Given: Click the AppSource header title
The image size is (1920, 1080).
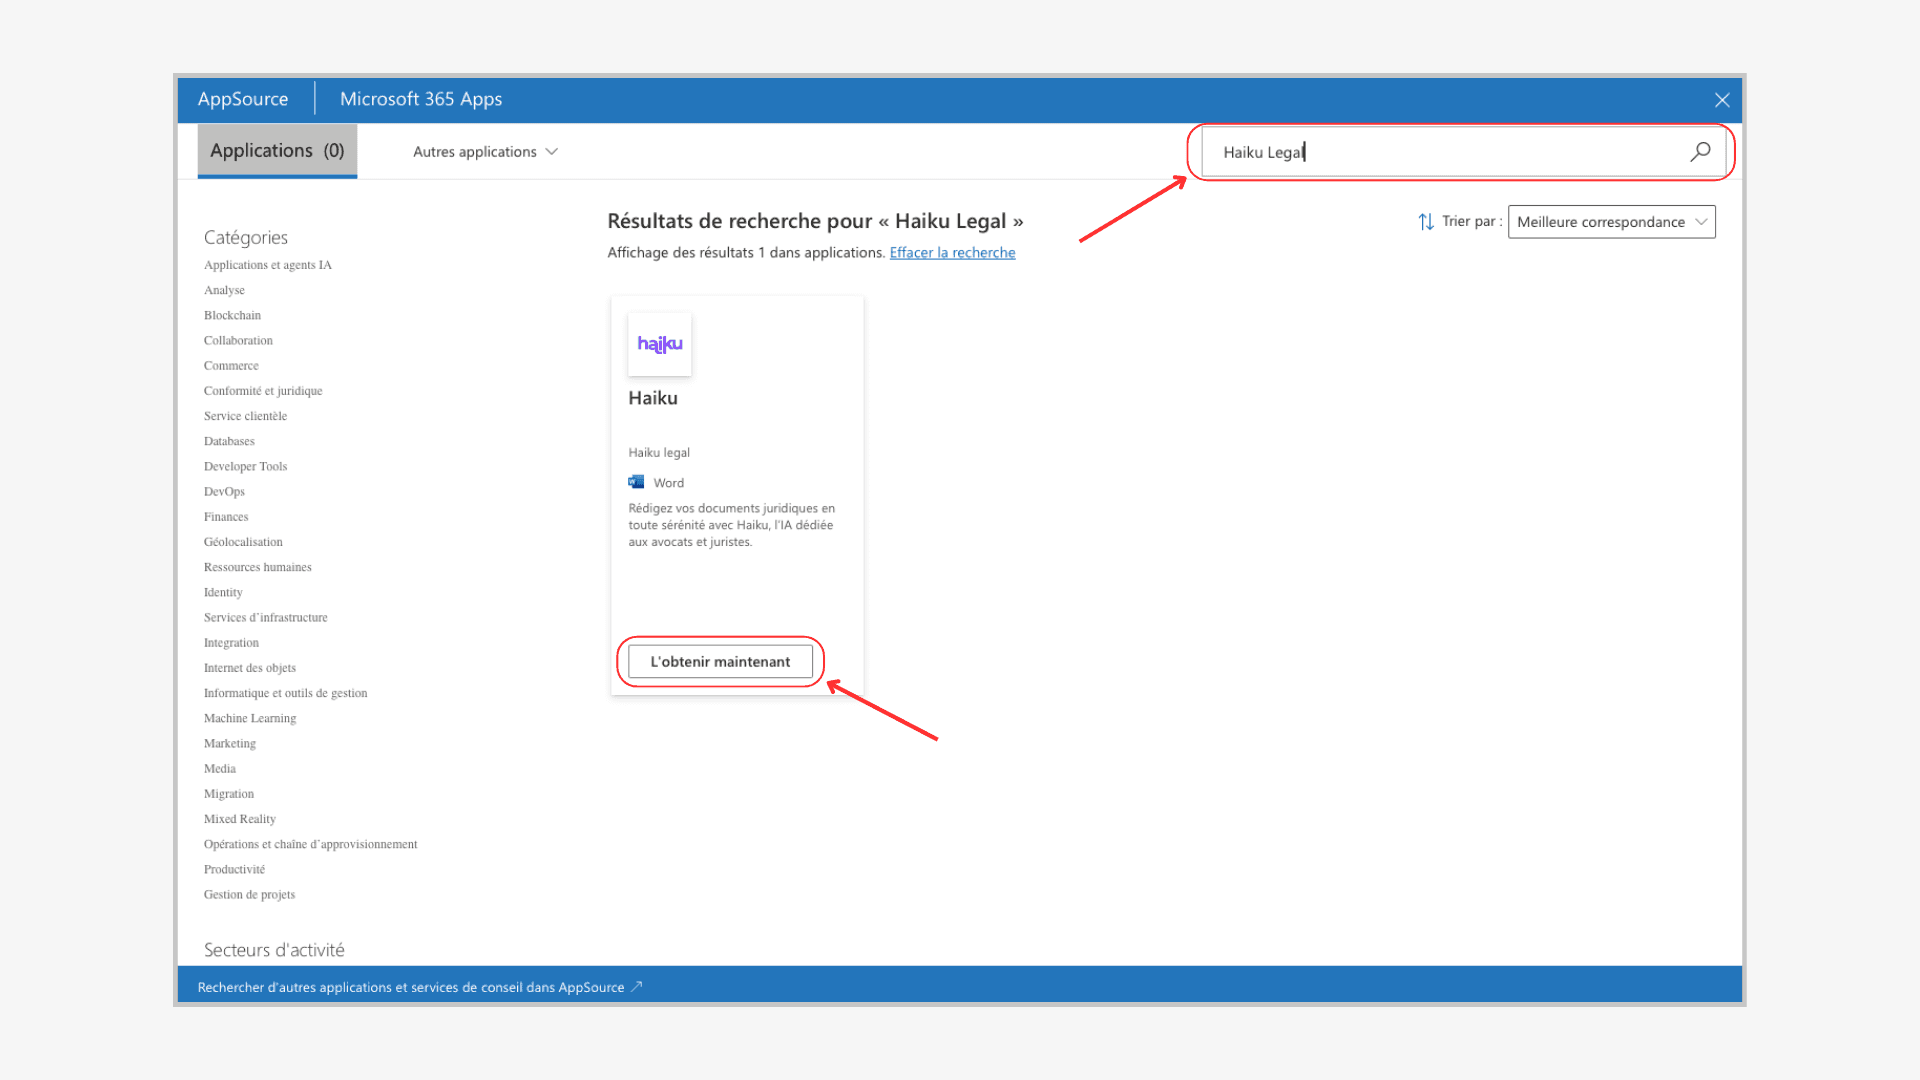Looking at the screenshot, I should pyautogui.click(x=243, y=99).
